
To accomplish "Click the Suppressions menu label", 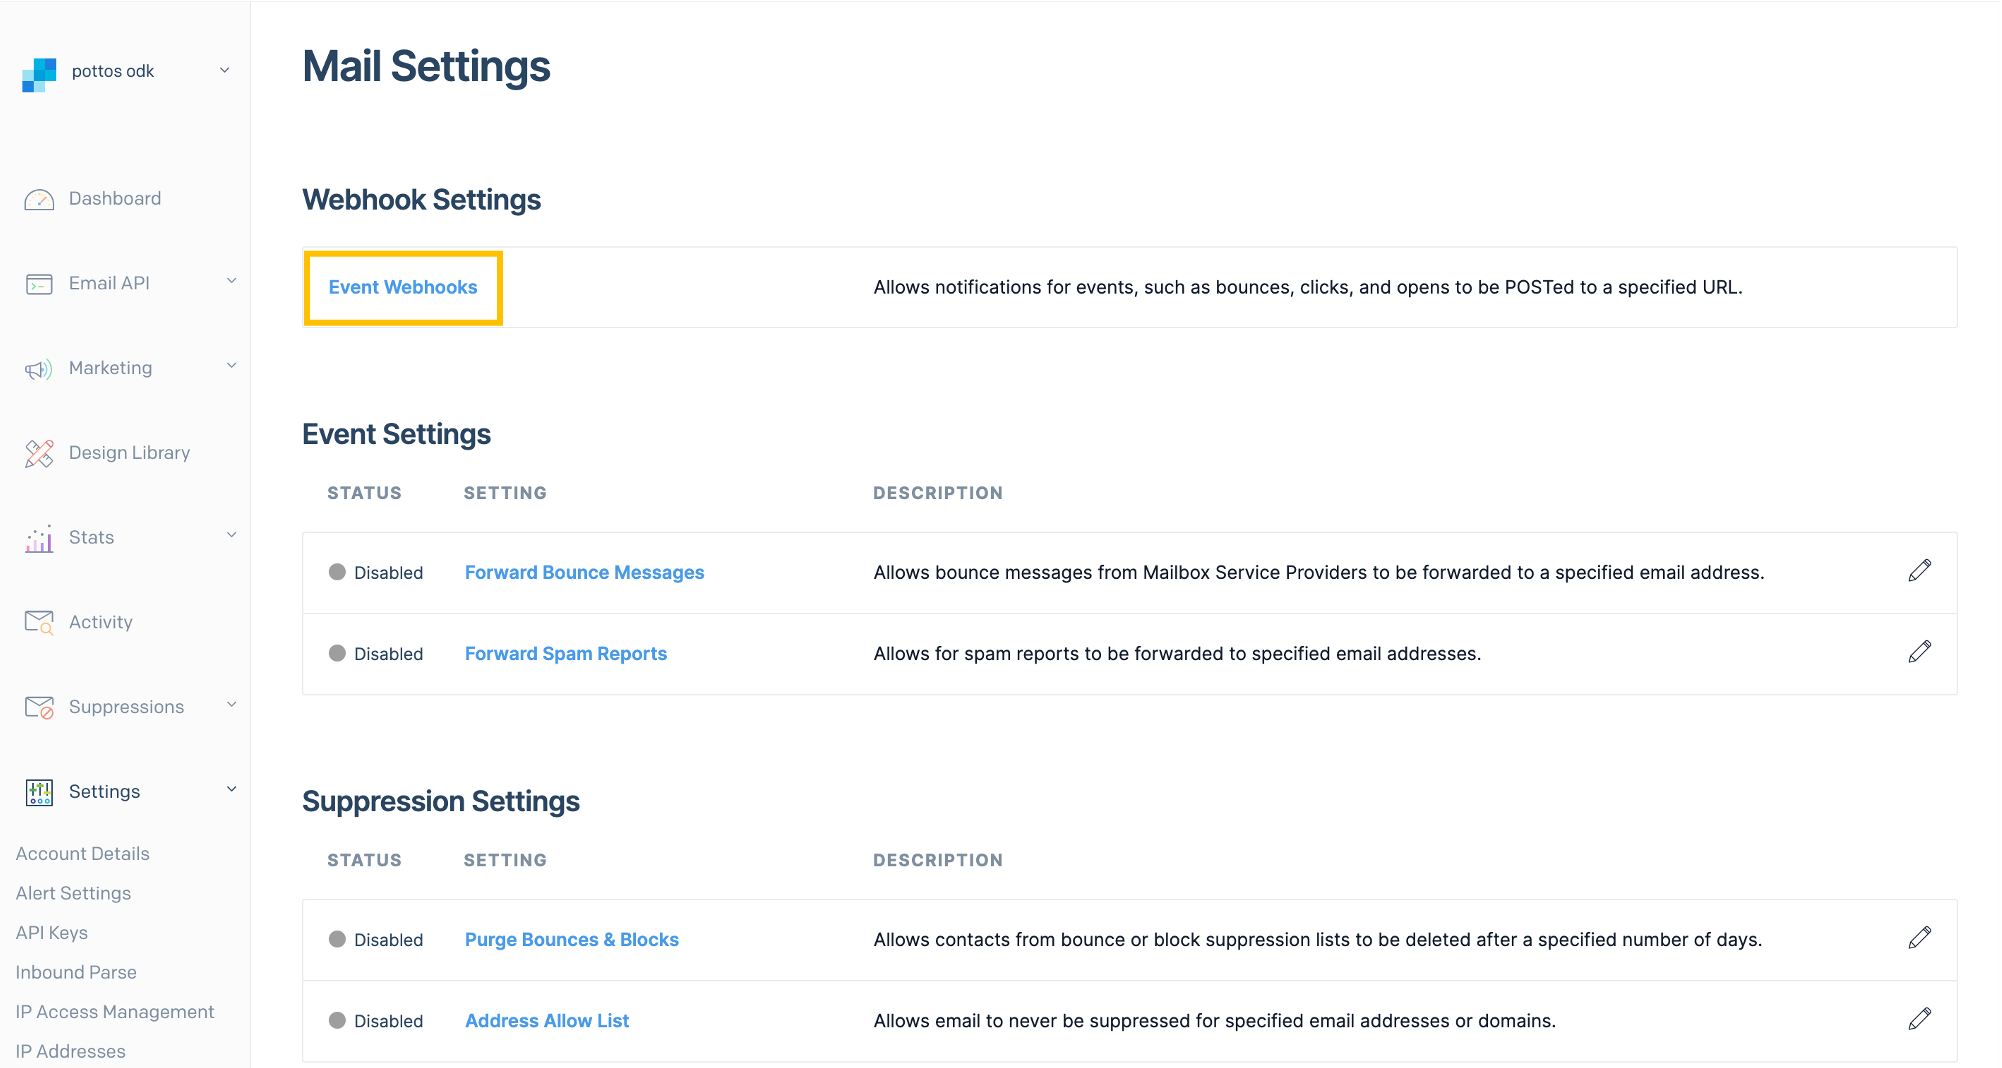I will pyautogui.click(x=126, y=707).
